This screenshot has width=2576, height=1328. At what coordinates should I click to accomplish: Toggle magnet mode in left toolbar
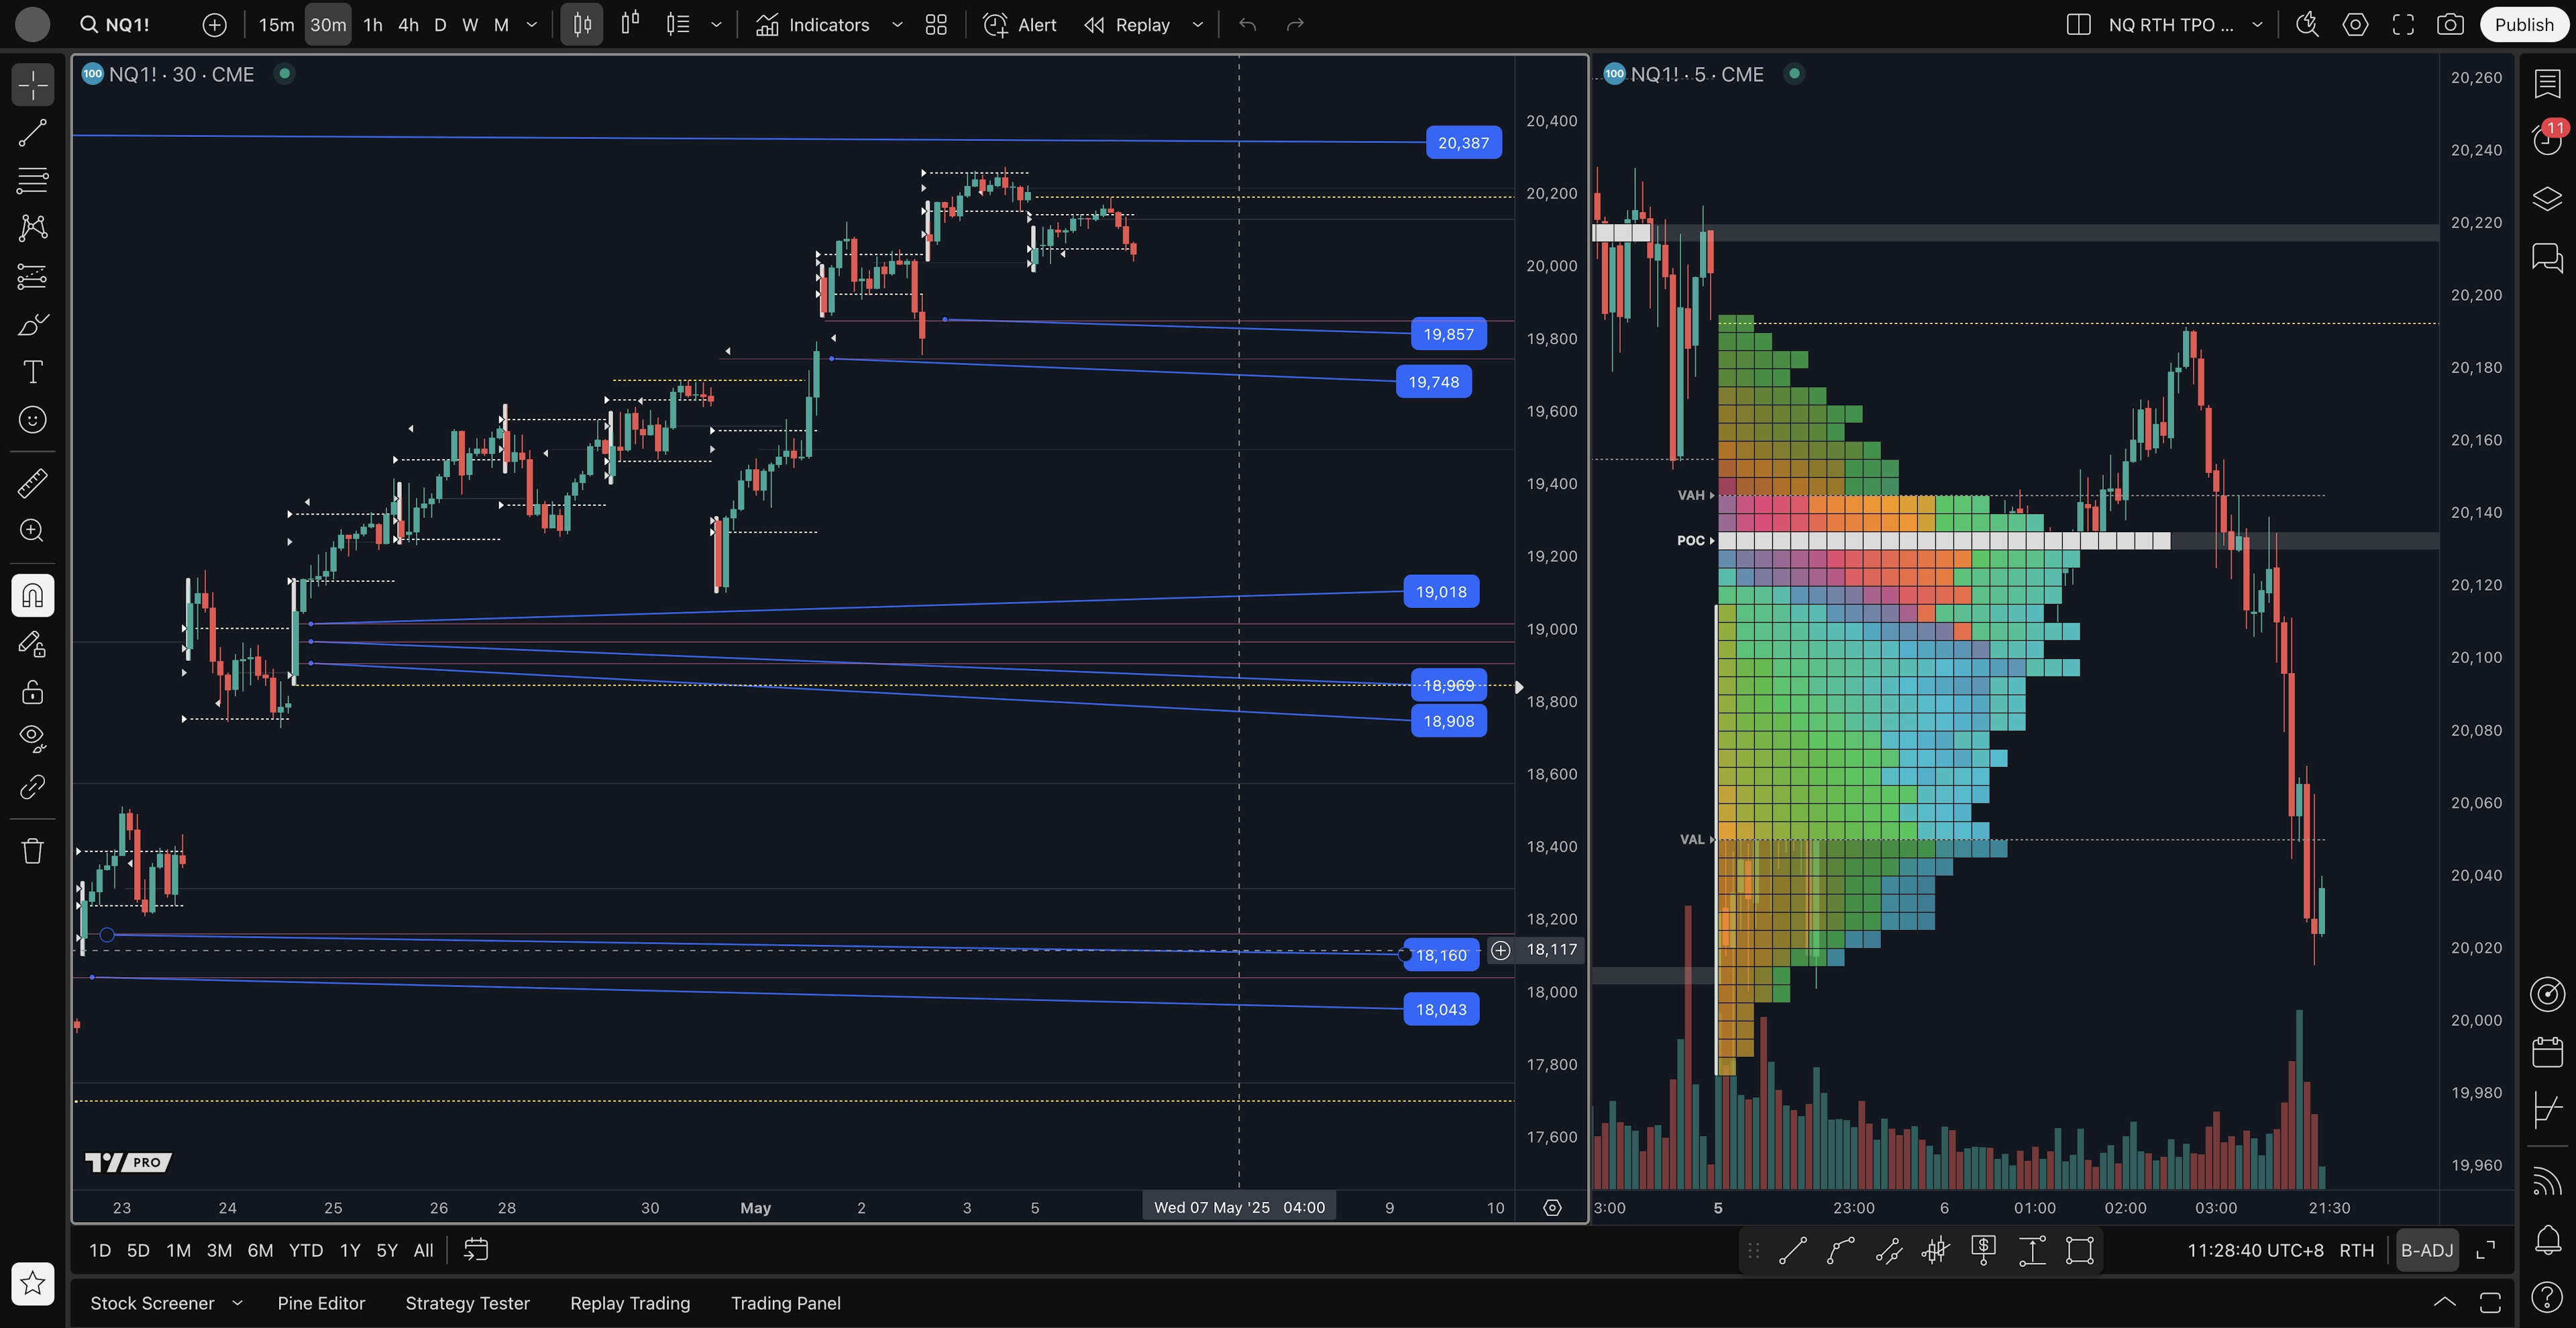click(x=32, y=596)
